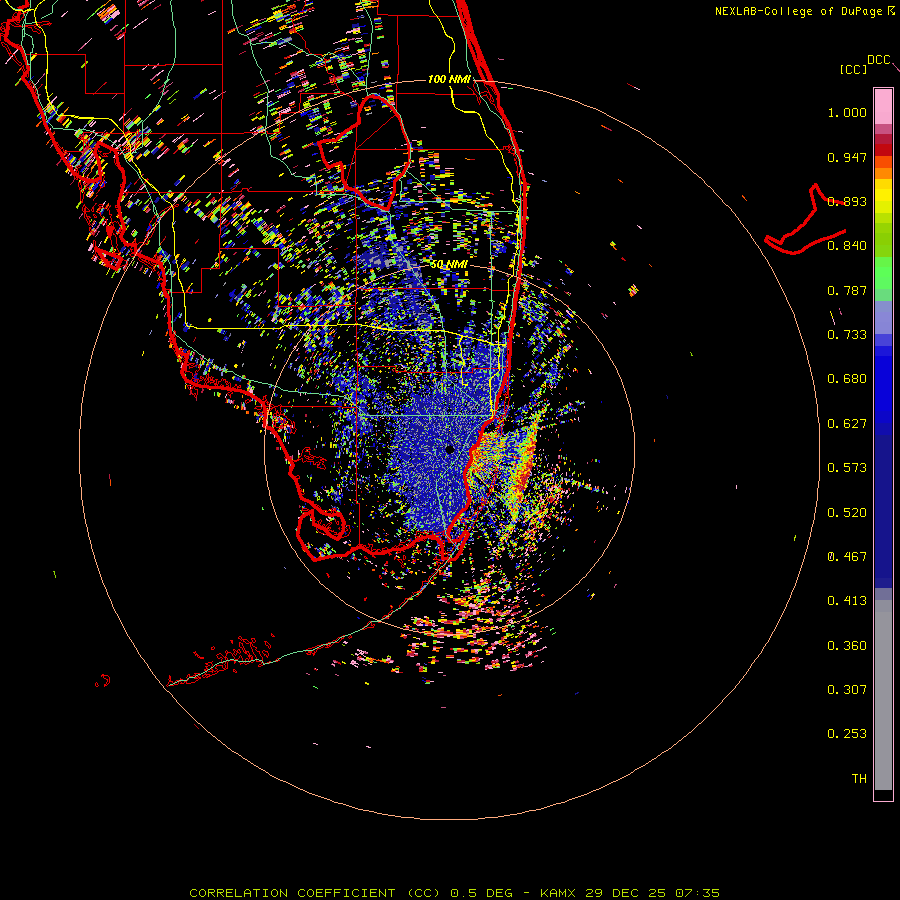Select the 0.680 legend value

tap(847, 379)
